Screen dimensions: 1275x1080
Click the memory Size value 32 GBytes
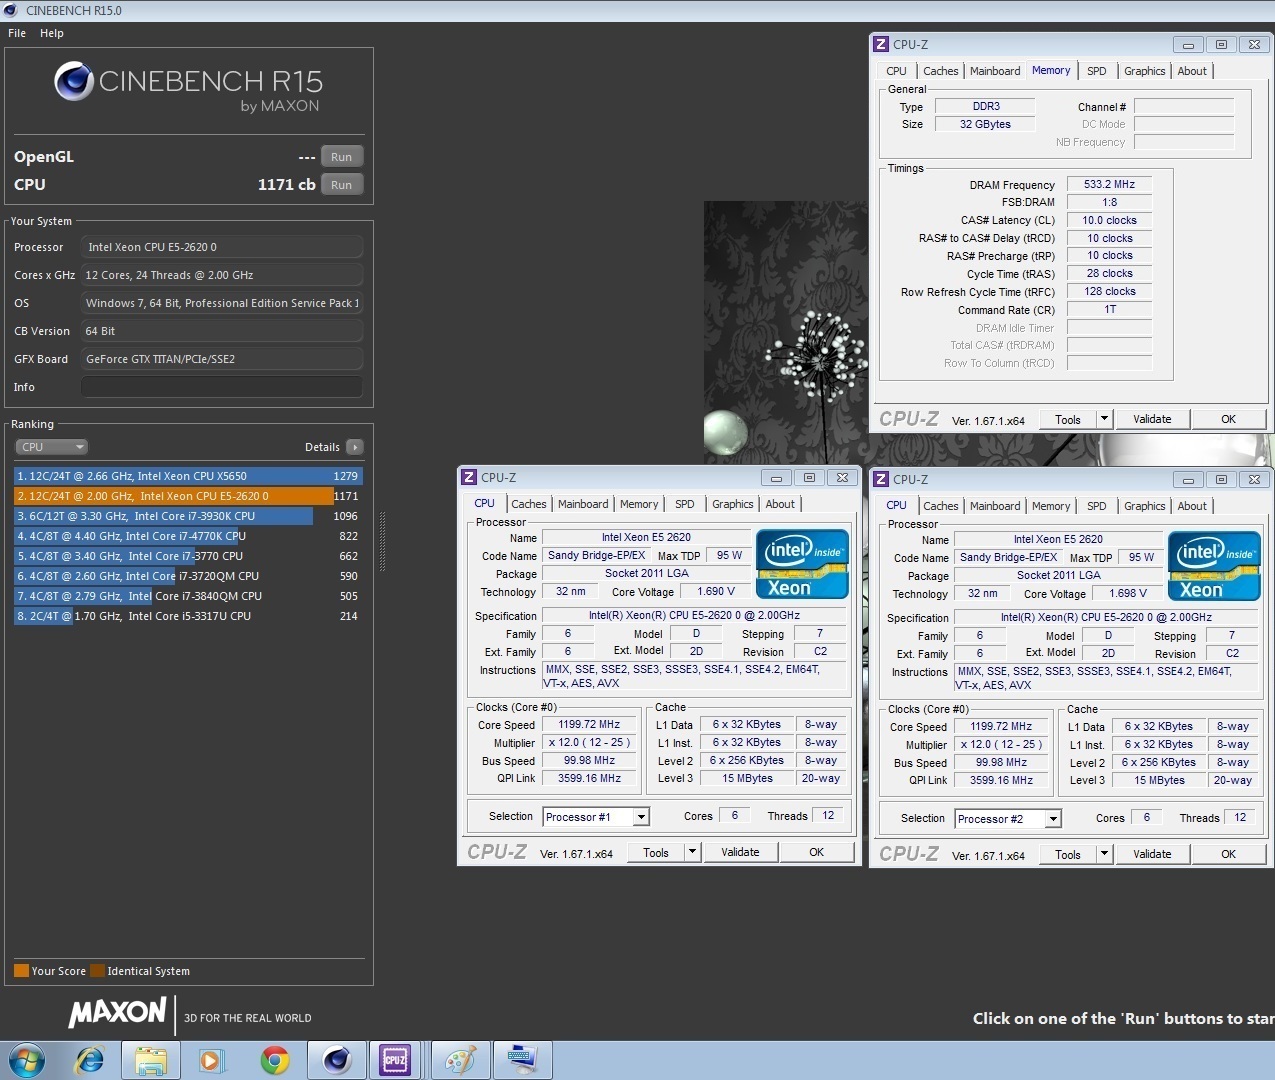pos(985,124)
